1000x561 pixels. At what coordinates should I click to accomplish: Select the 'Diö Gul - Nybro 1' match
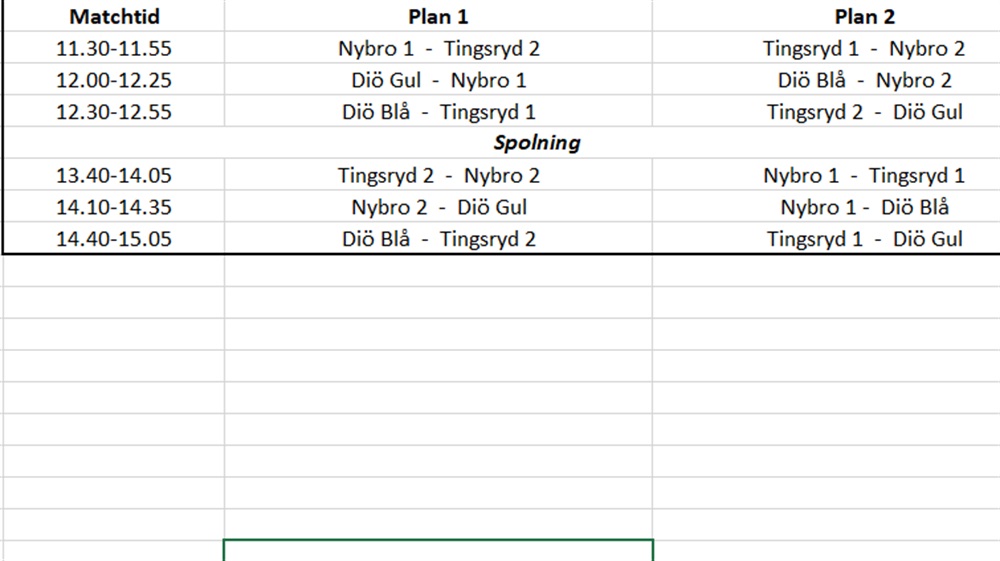point(438,80)
